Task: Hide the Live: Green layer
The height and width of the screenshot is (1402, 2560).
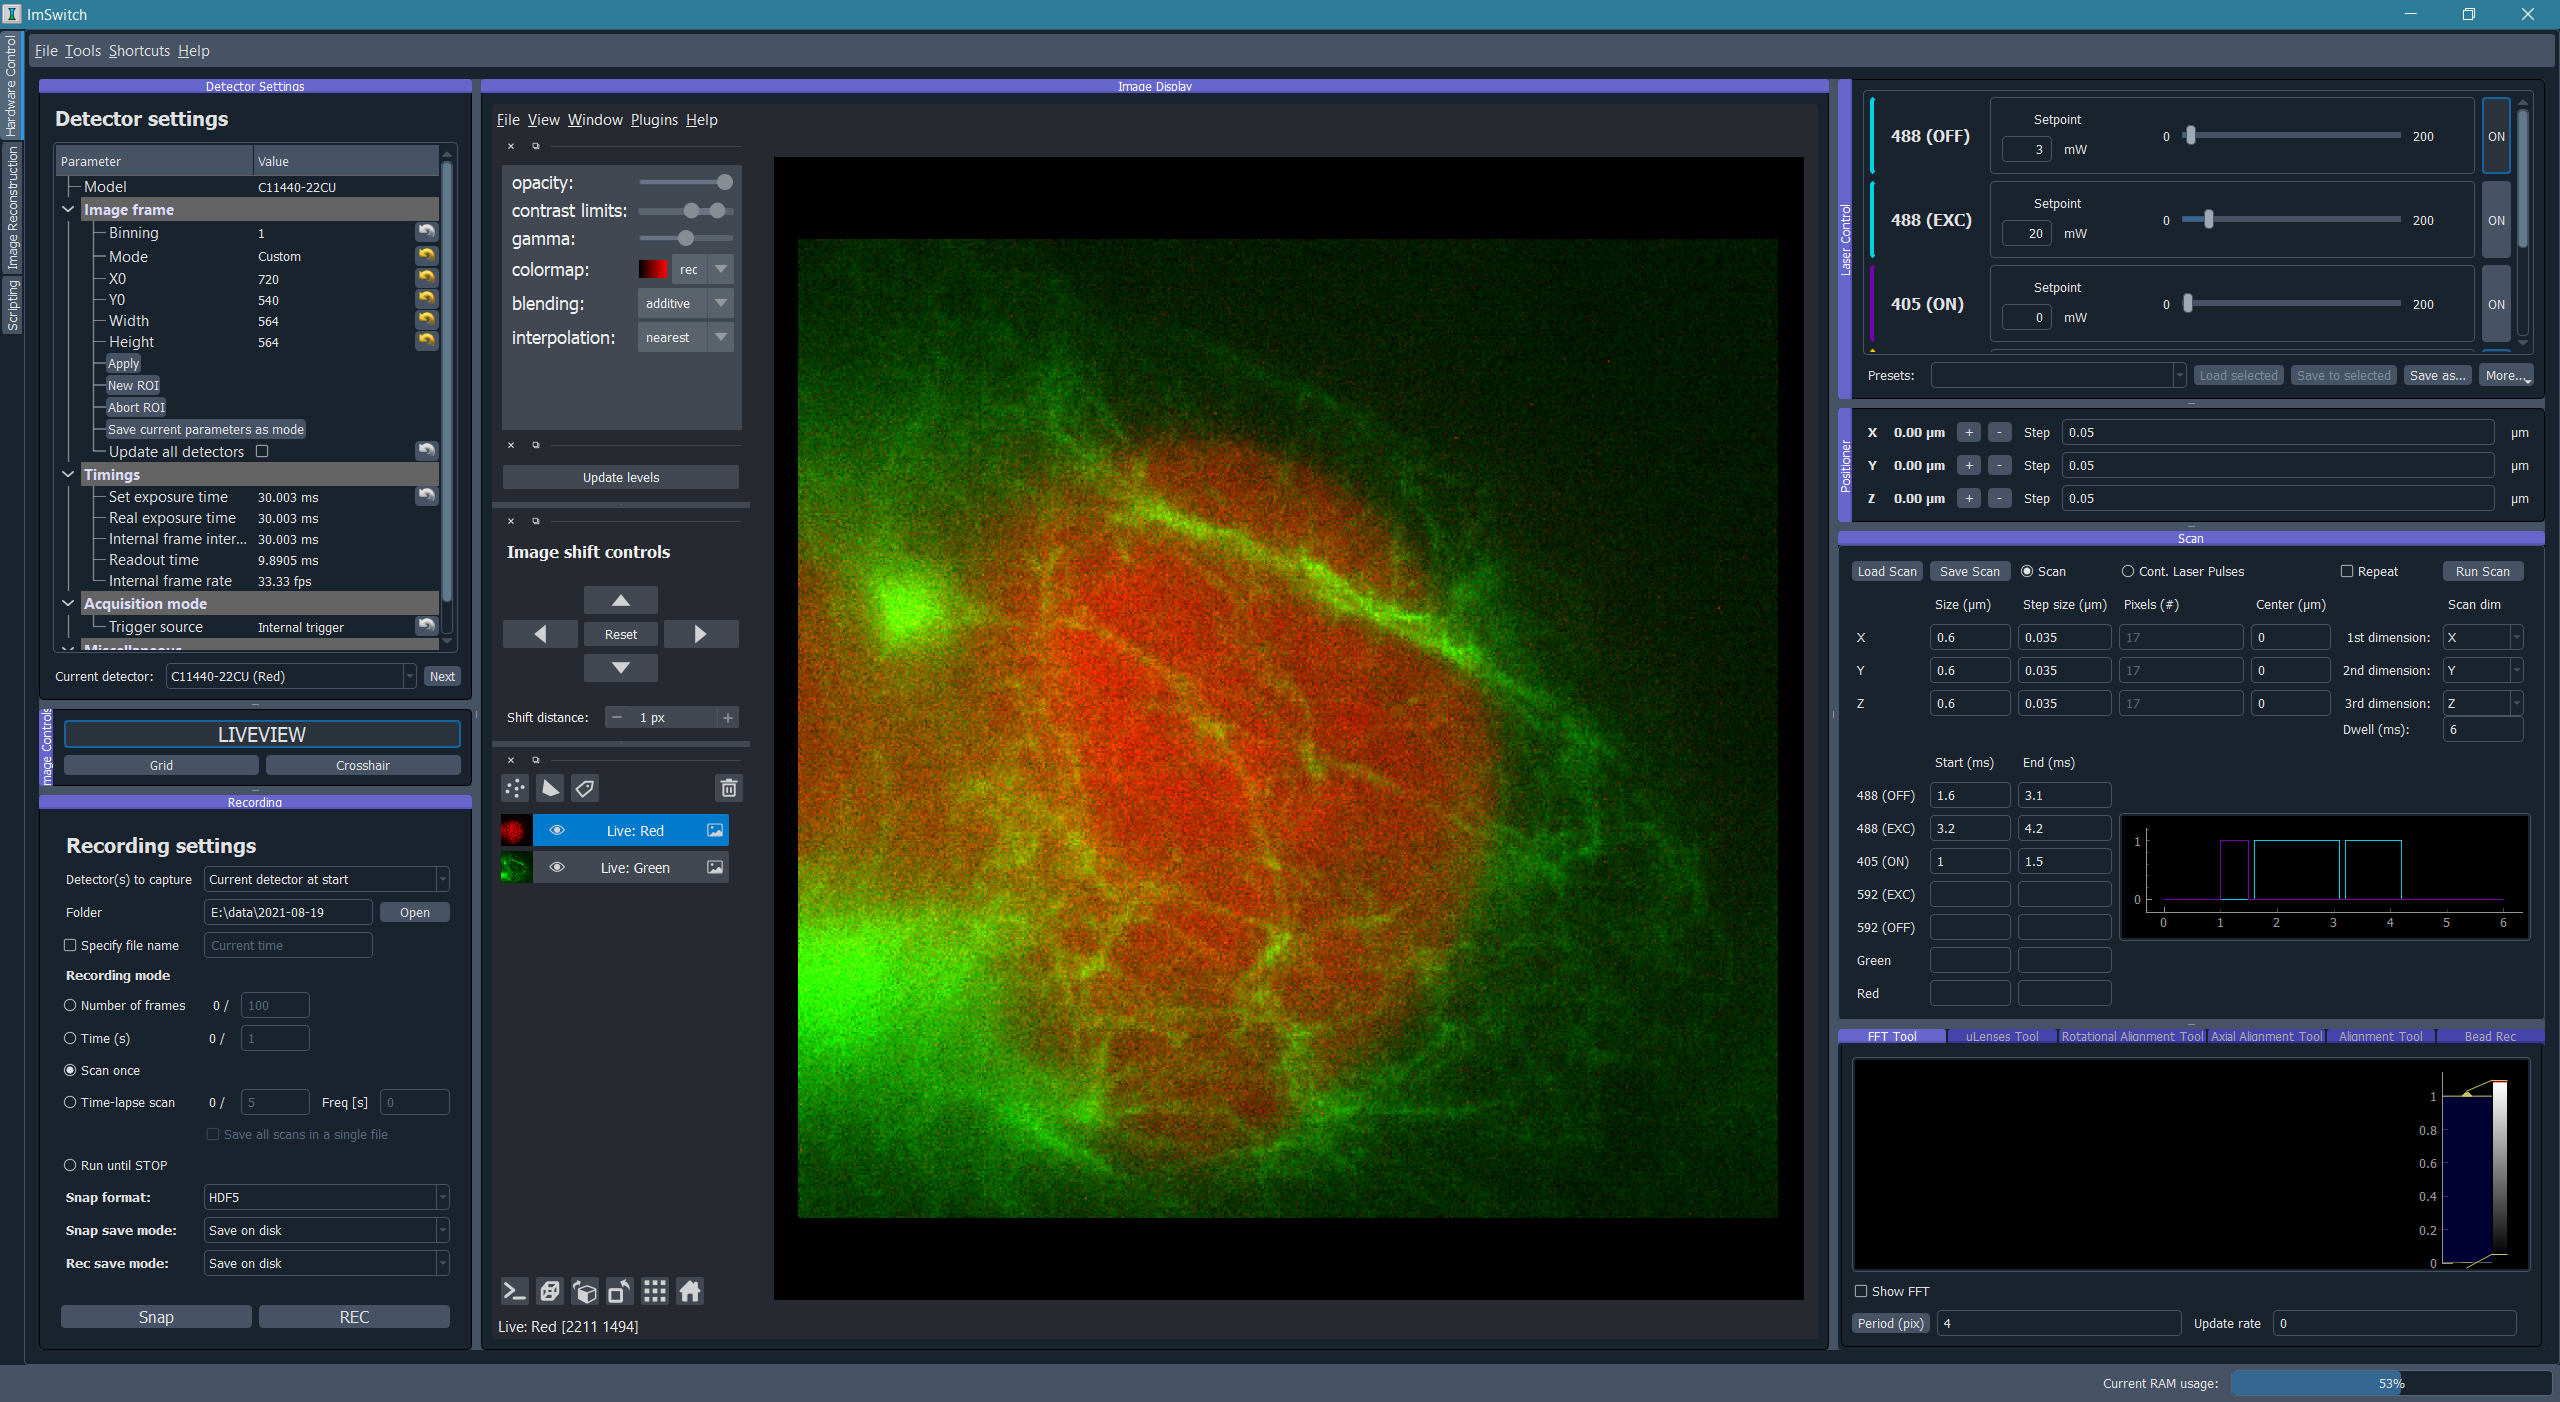Action: tap(557, 867)
